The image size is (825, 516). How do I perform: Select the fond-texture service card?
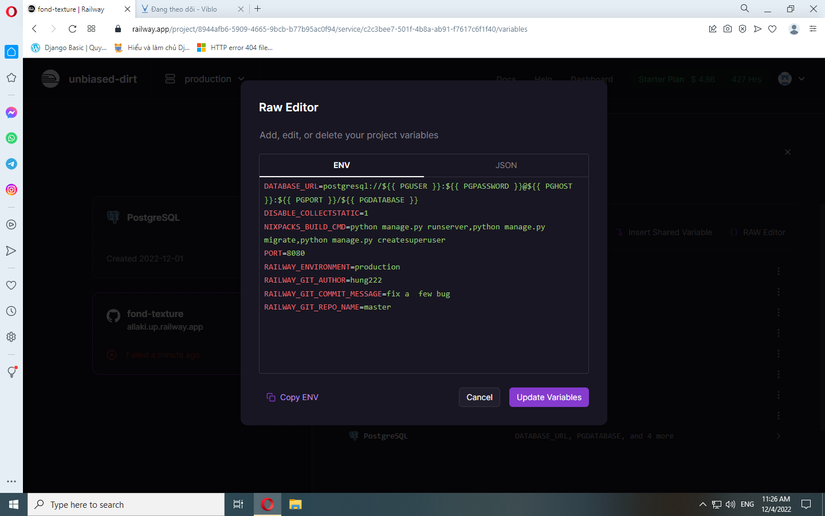pyautogui.click(x=166, y=333)
